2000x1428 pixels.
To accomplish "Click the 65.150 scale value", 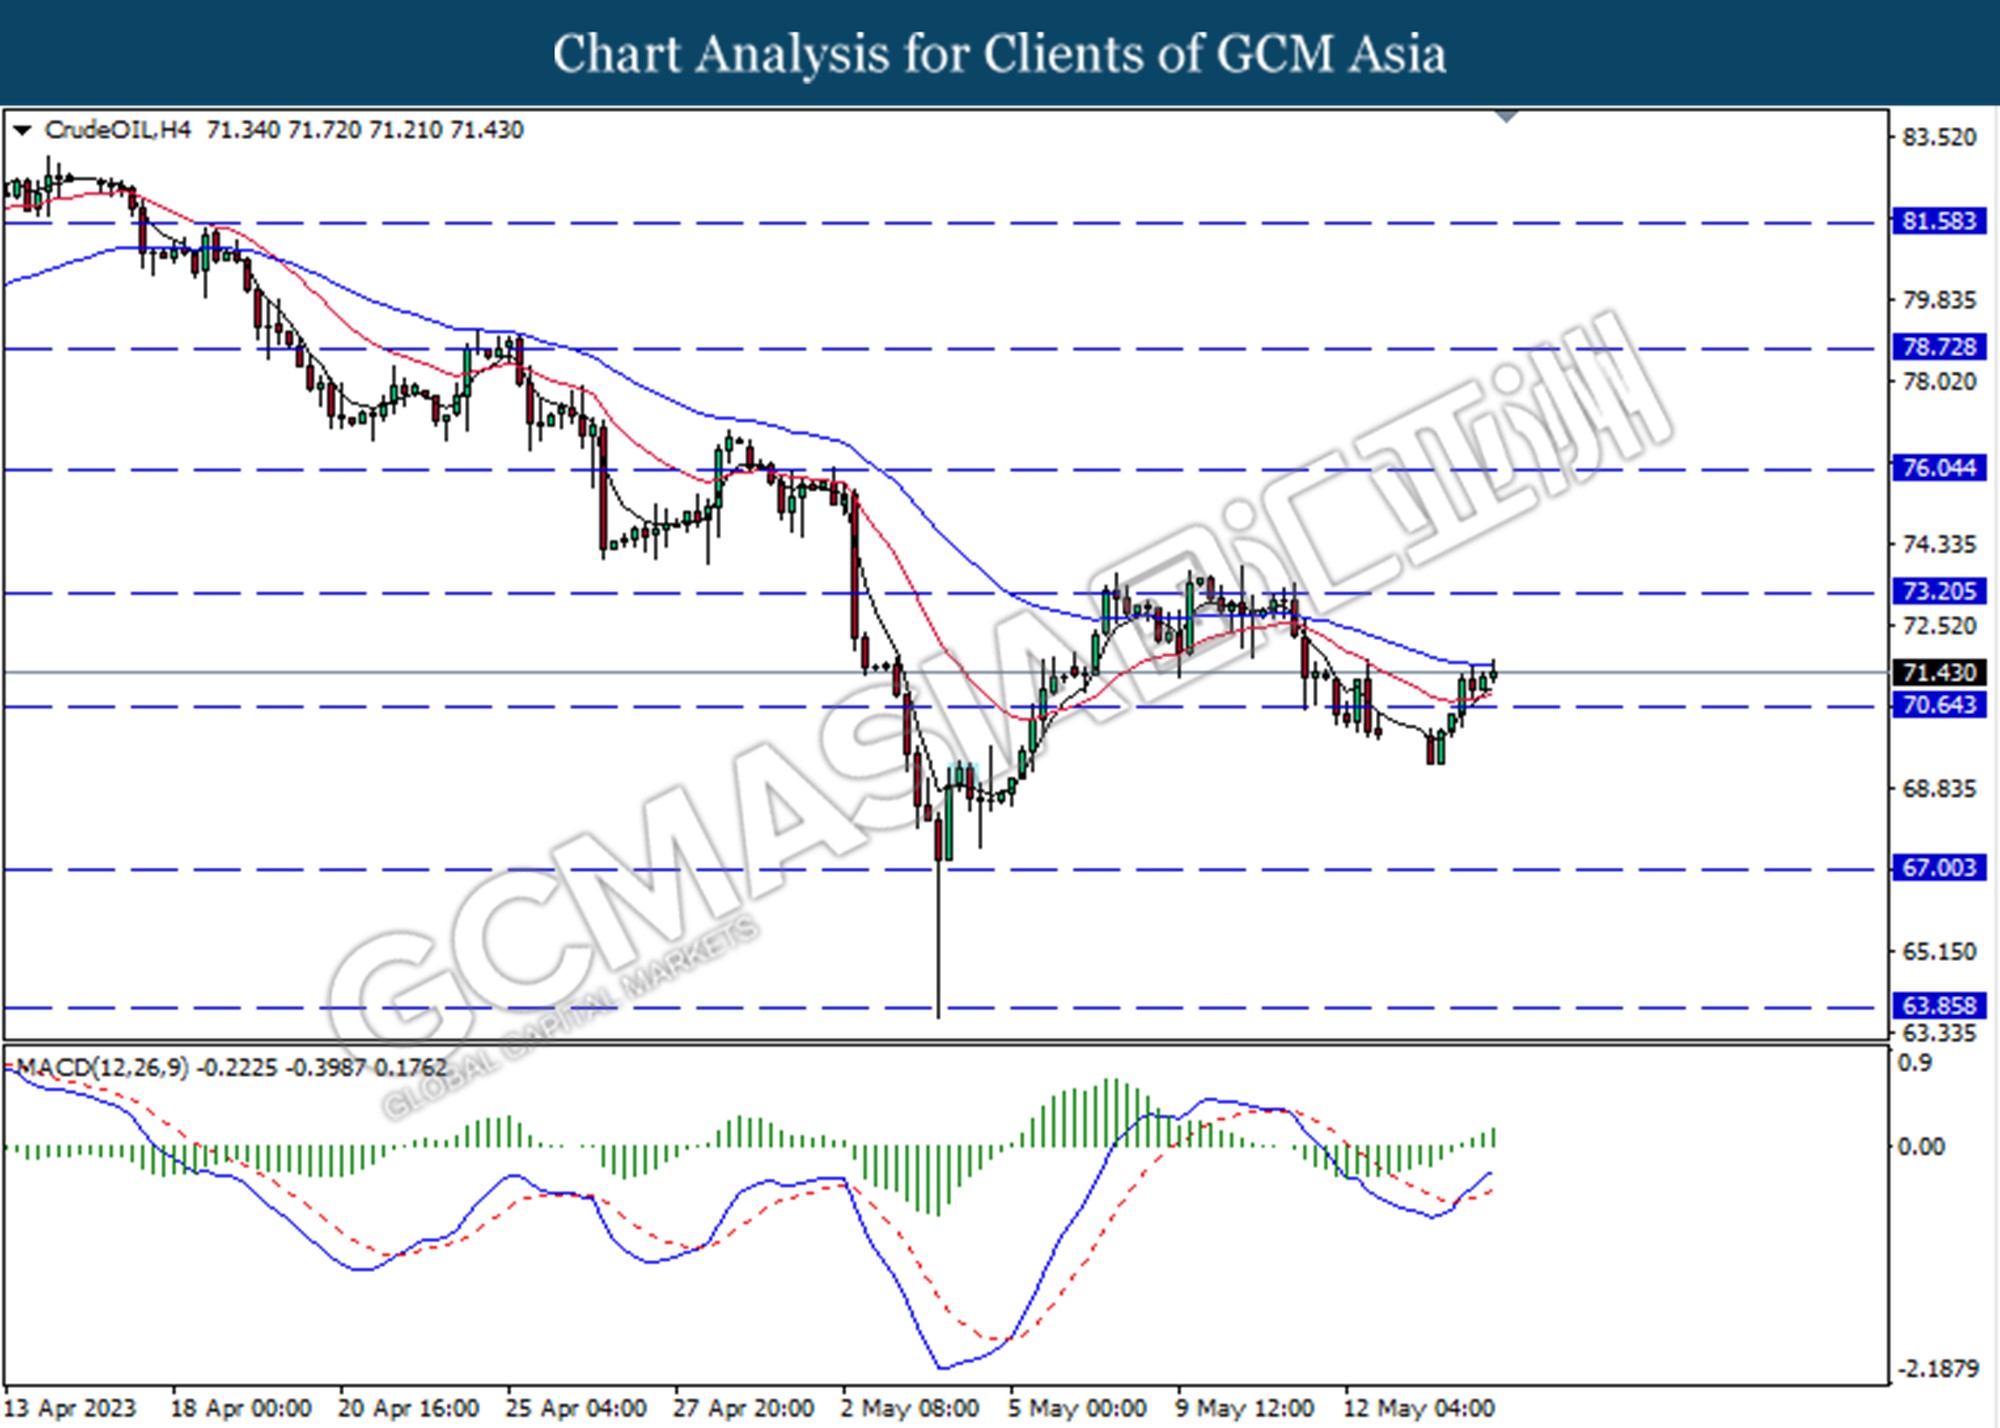I will point(1939,951).
